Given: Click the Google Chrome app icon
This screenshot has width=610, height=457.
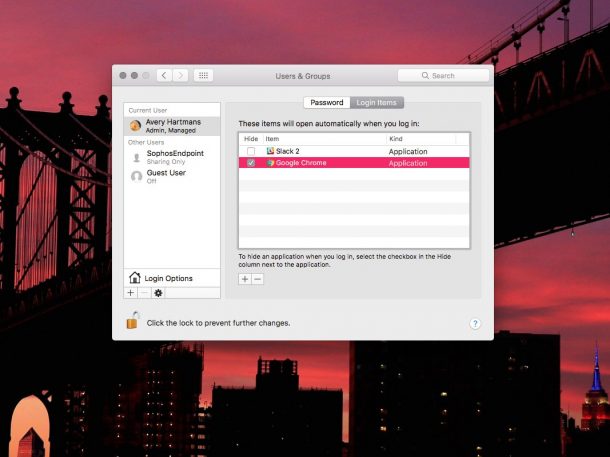Looking at the screenshot, I should coord(270,162).
